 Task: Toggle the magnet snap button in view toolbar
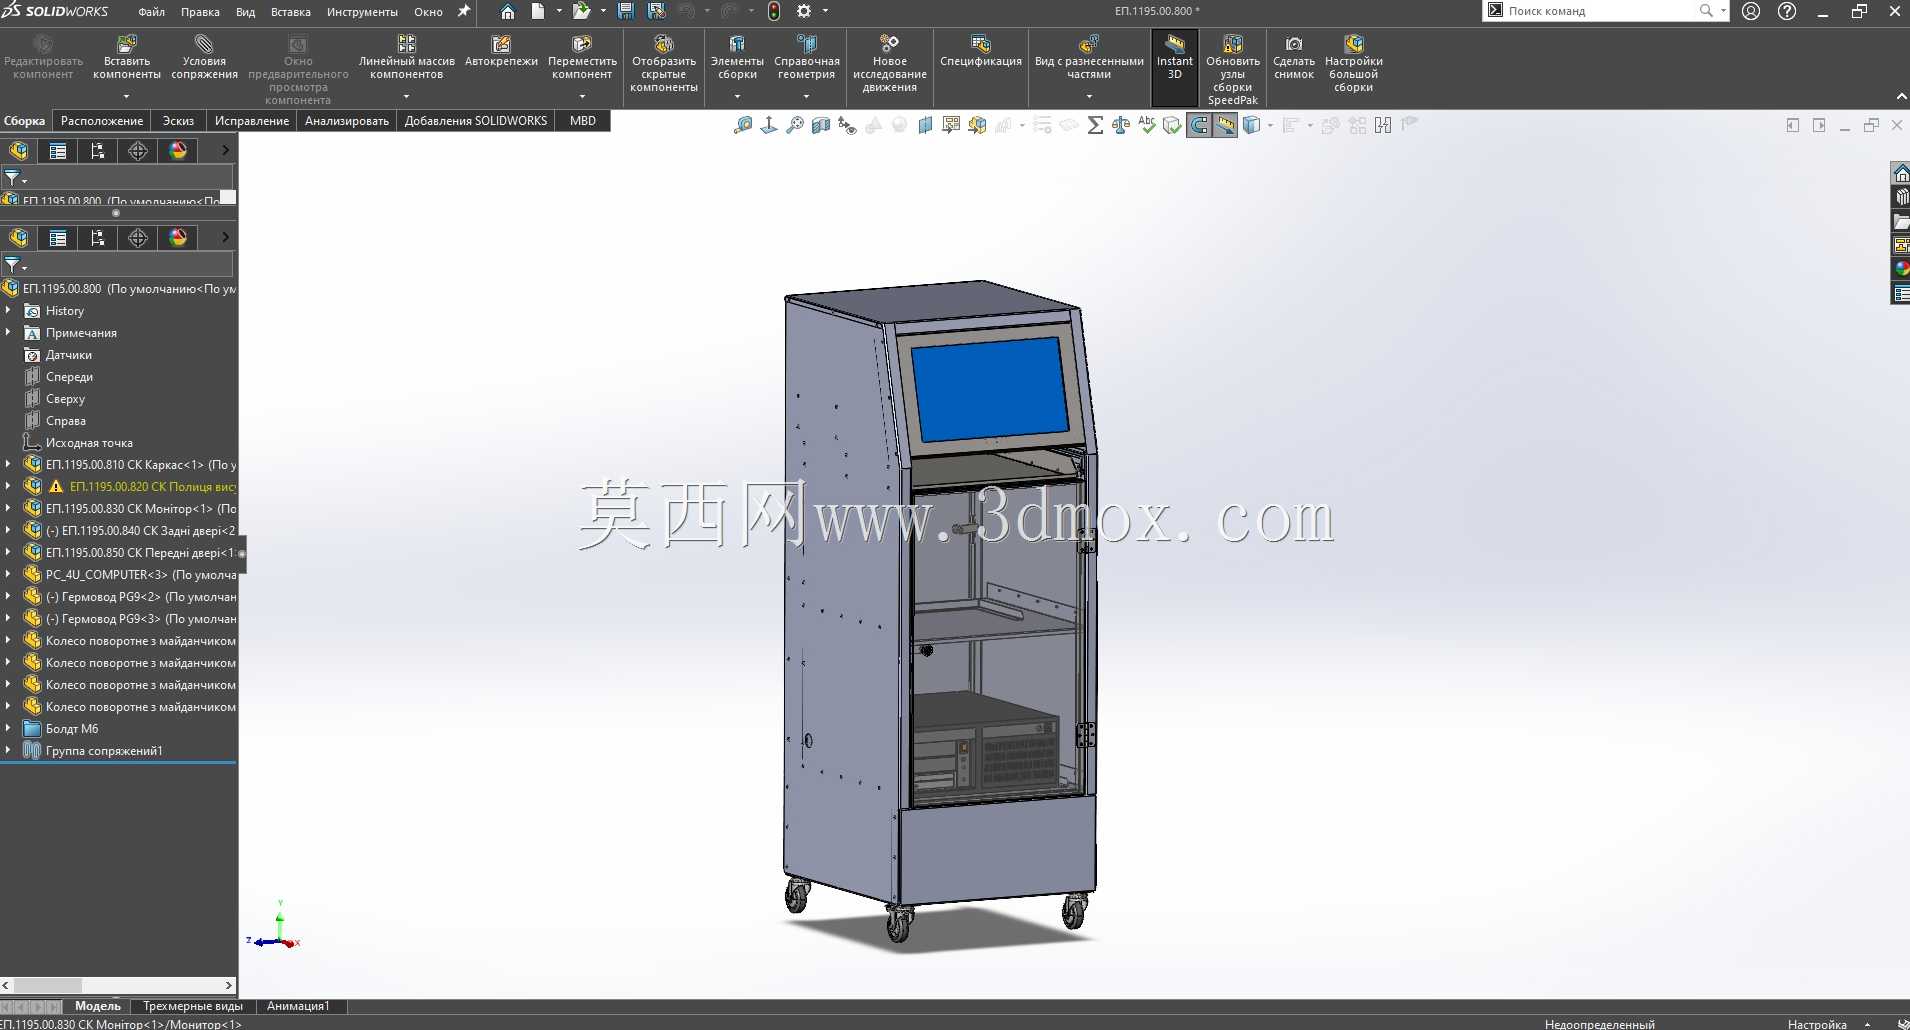(x=1199, y=125)
